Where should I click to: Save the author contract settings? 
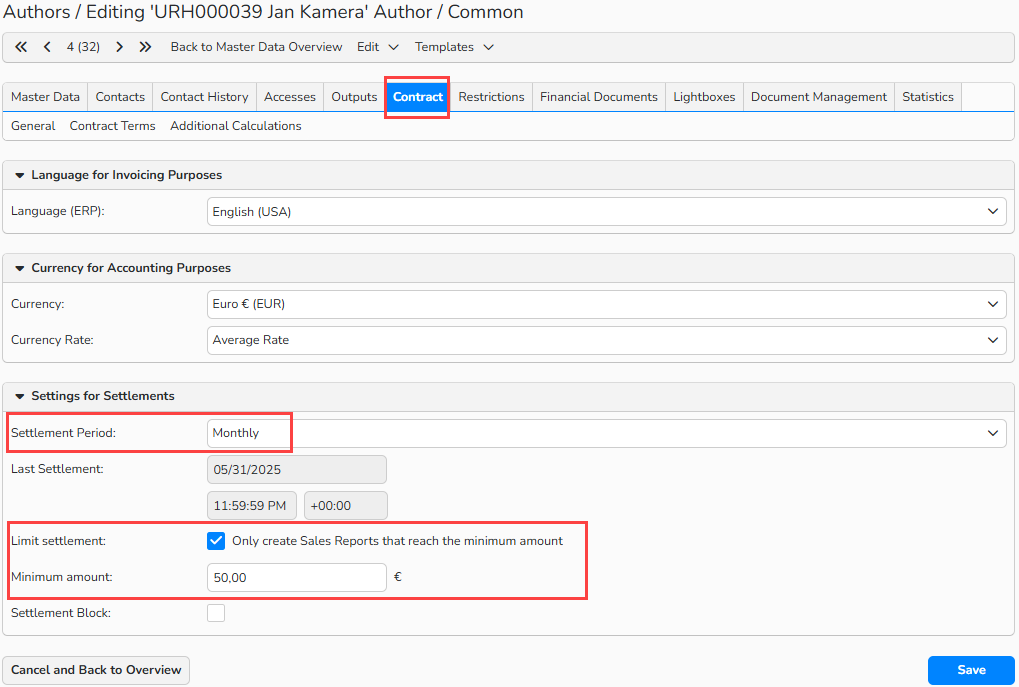(x=971, y=670)
